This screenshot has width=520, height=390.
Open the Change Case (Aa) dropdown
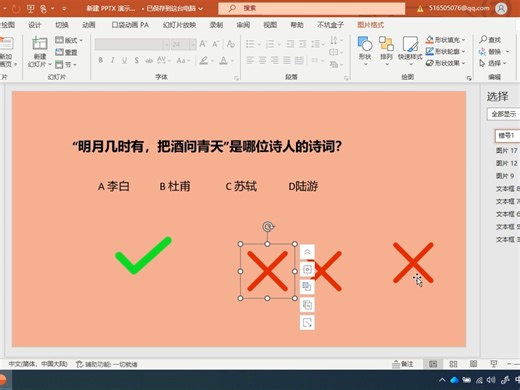coord(183,61)
